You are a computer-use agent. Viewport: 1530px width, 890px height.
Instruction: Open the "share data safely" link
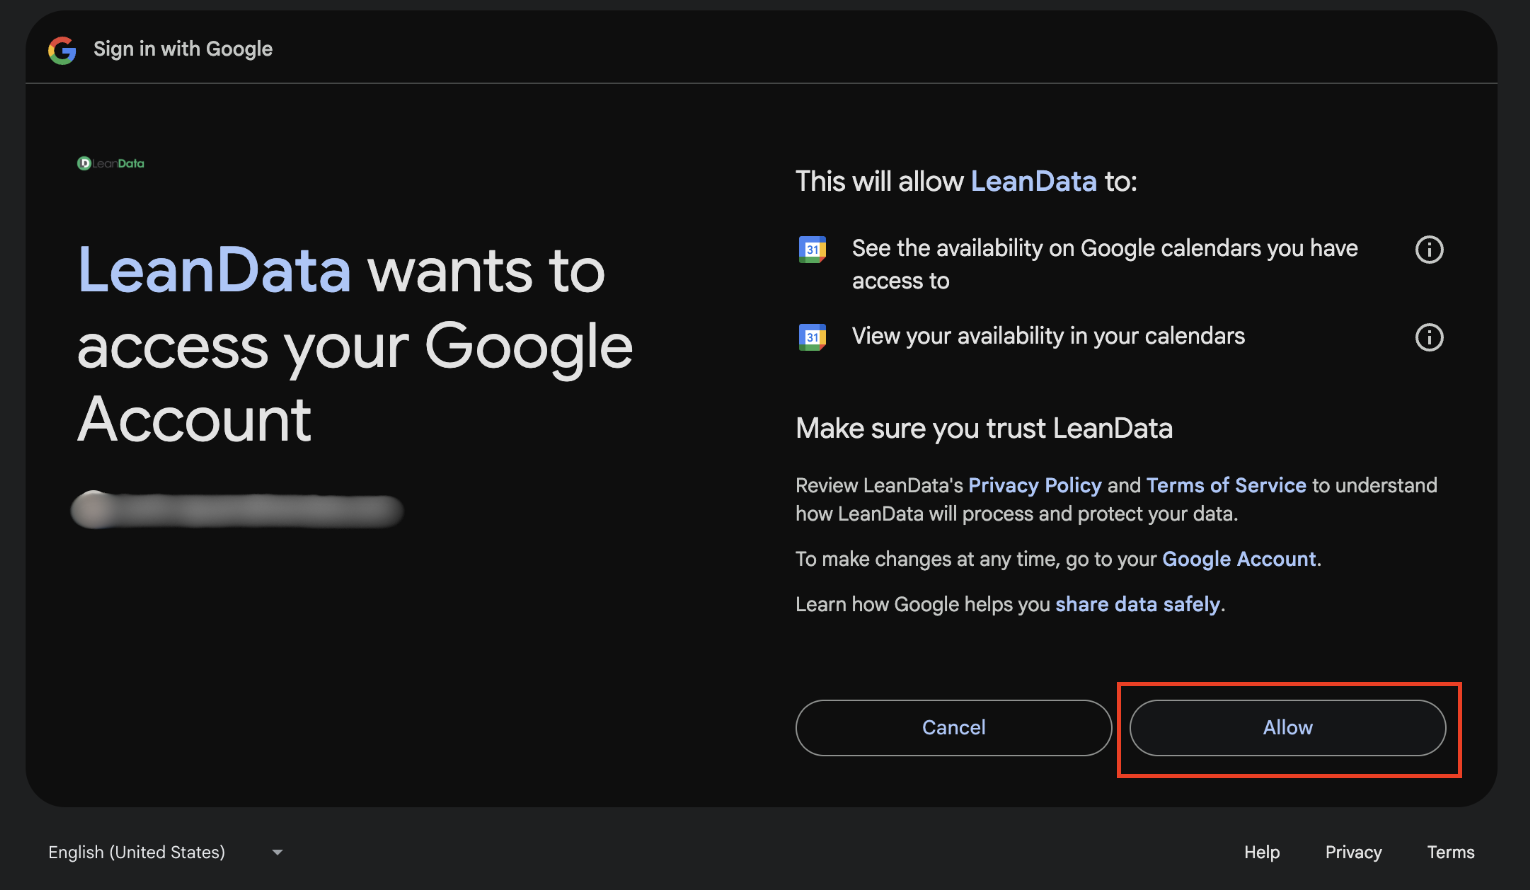click(1137, 604)
